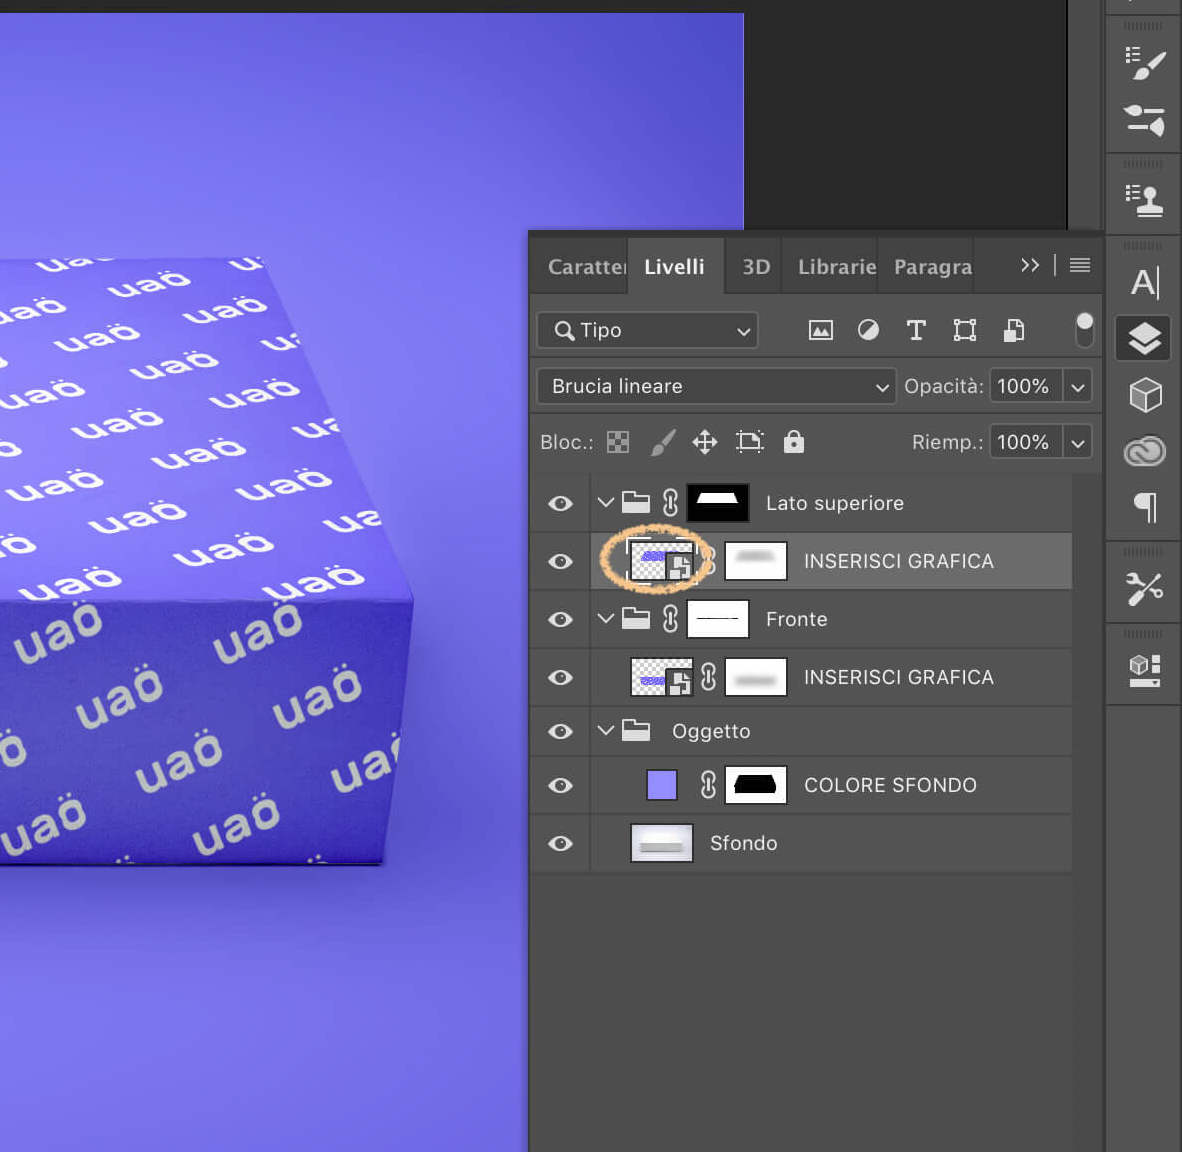Image resolution: width=1182 pixels, height=1152 pixels.
Task: Filter layers by pixel layer icon
Action: 820,330
